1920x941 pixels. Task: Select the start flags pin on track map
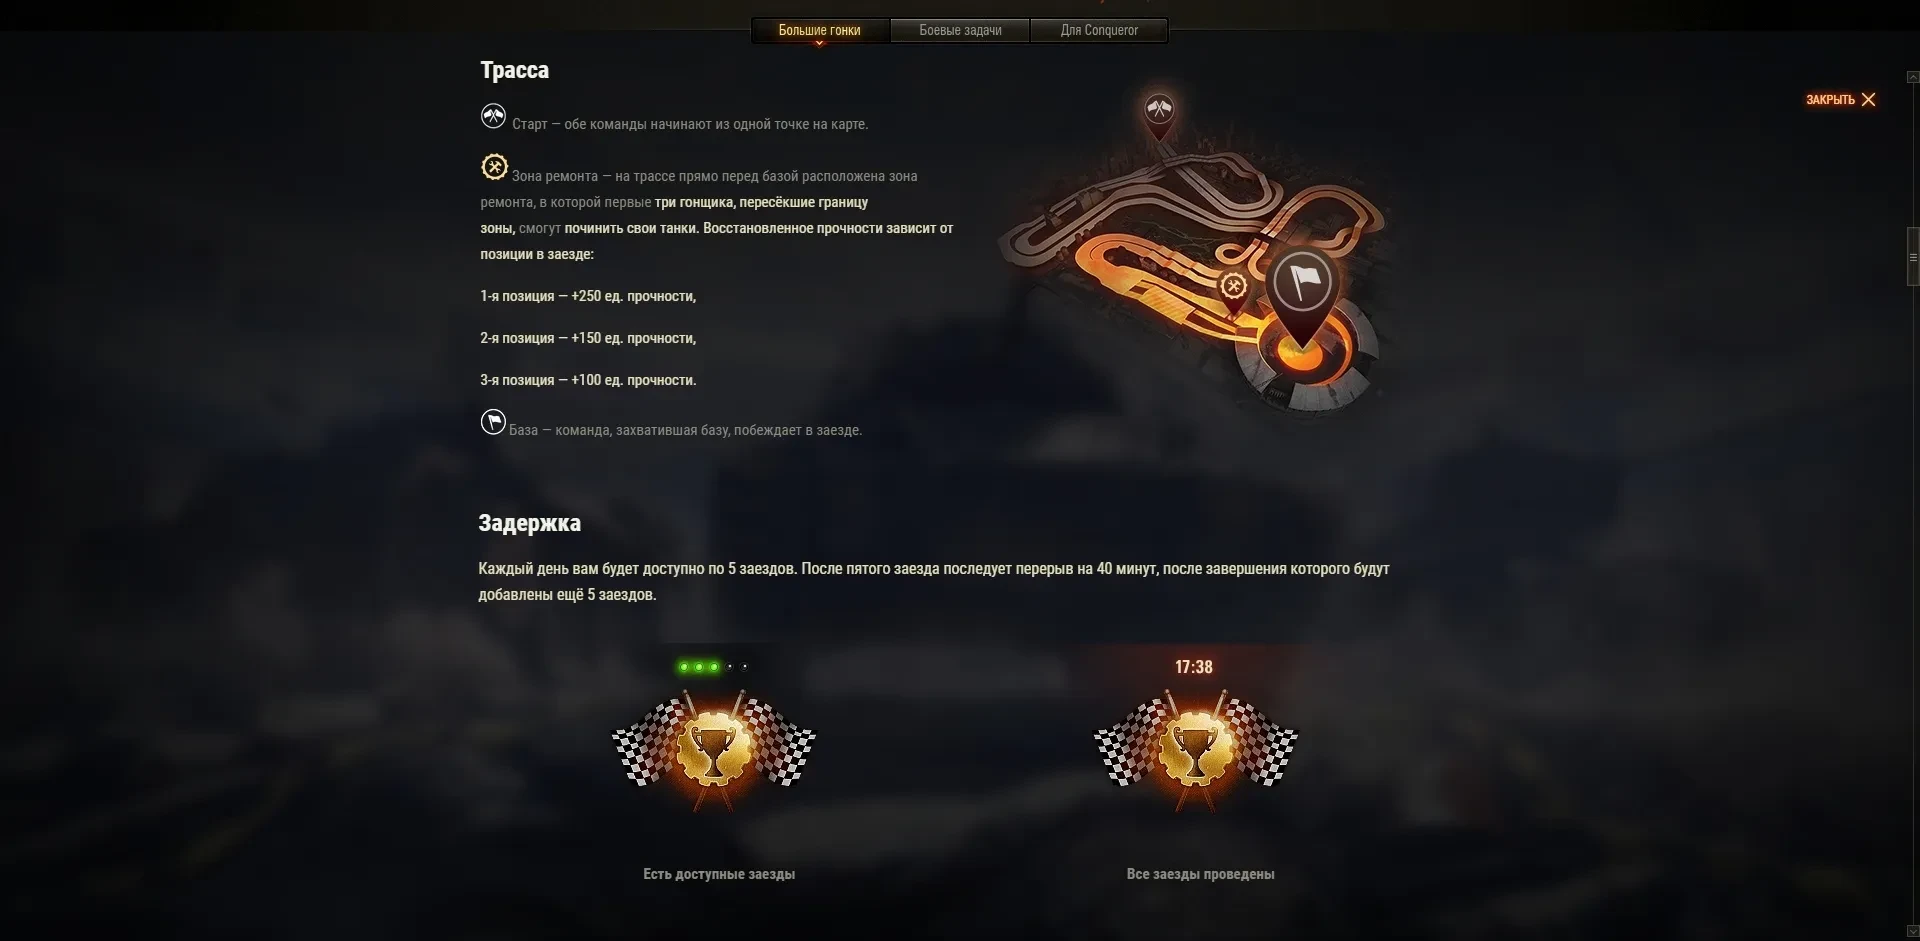[x=1159, y=113]
